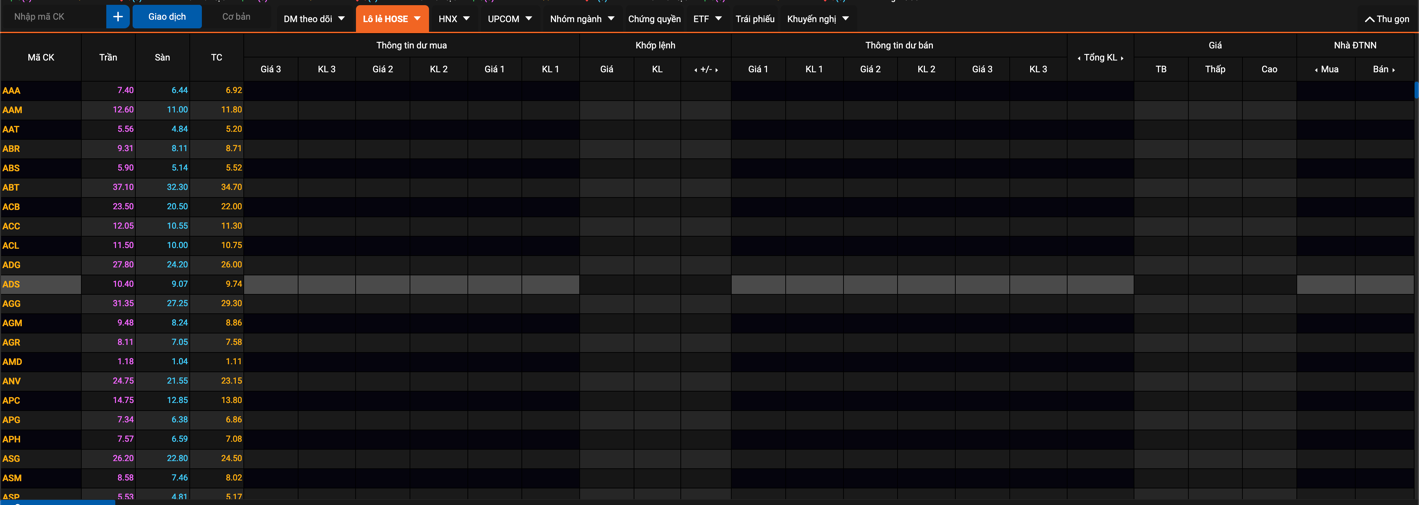Select the ACB stock symbol

pyautogui.click(x=11, y=207)
